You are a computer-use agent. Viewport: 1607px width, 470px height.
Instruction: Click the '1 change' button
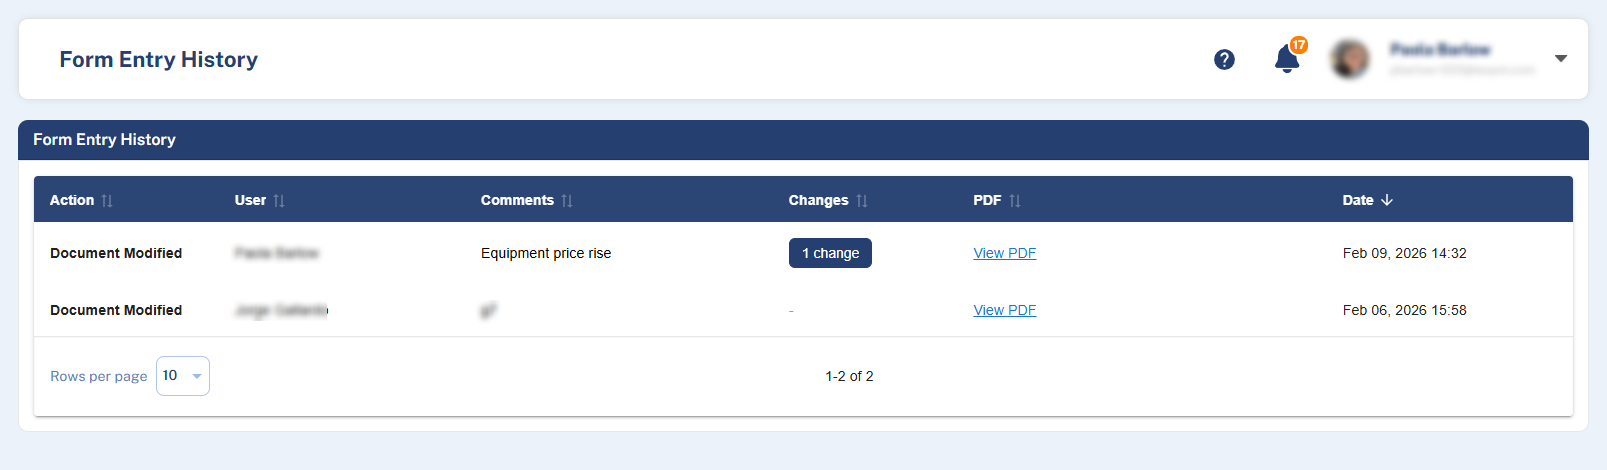click(x=830, y=253)
